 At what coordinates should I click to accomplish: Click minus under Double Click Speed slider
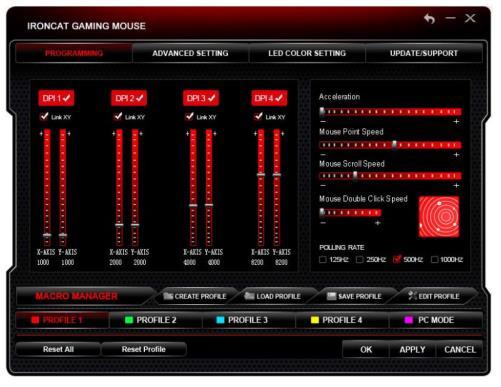tap(323, 223)
